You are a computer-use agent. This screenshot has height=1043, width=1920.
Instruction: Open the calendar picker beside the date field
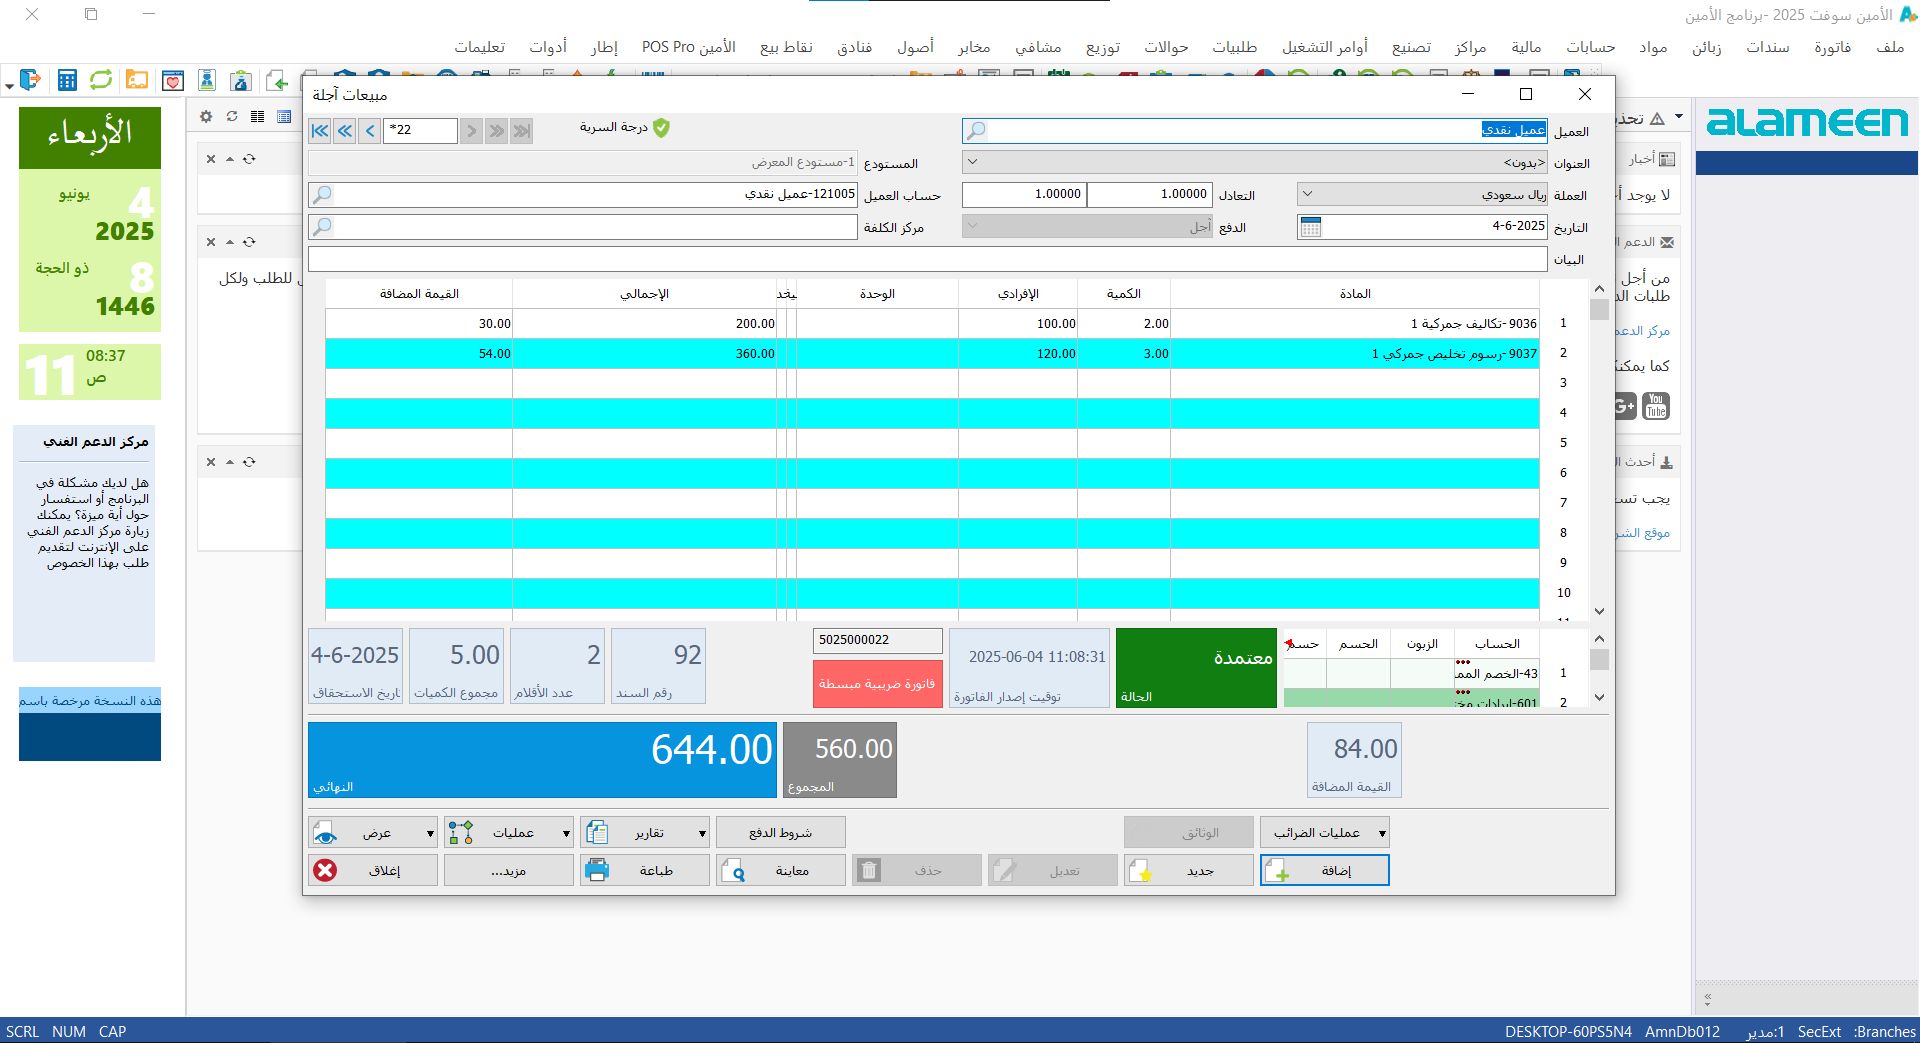click(1310, 227)
